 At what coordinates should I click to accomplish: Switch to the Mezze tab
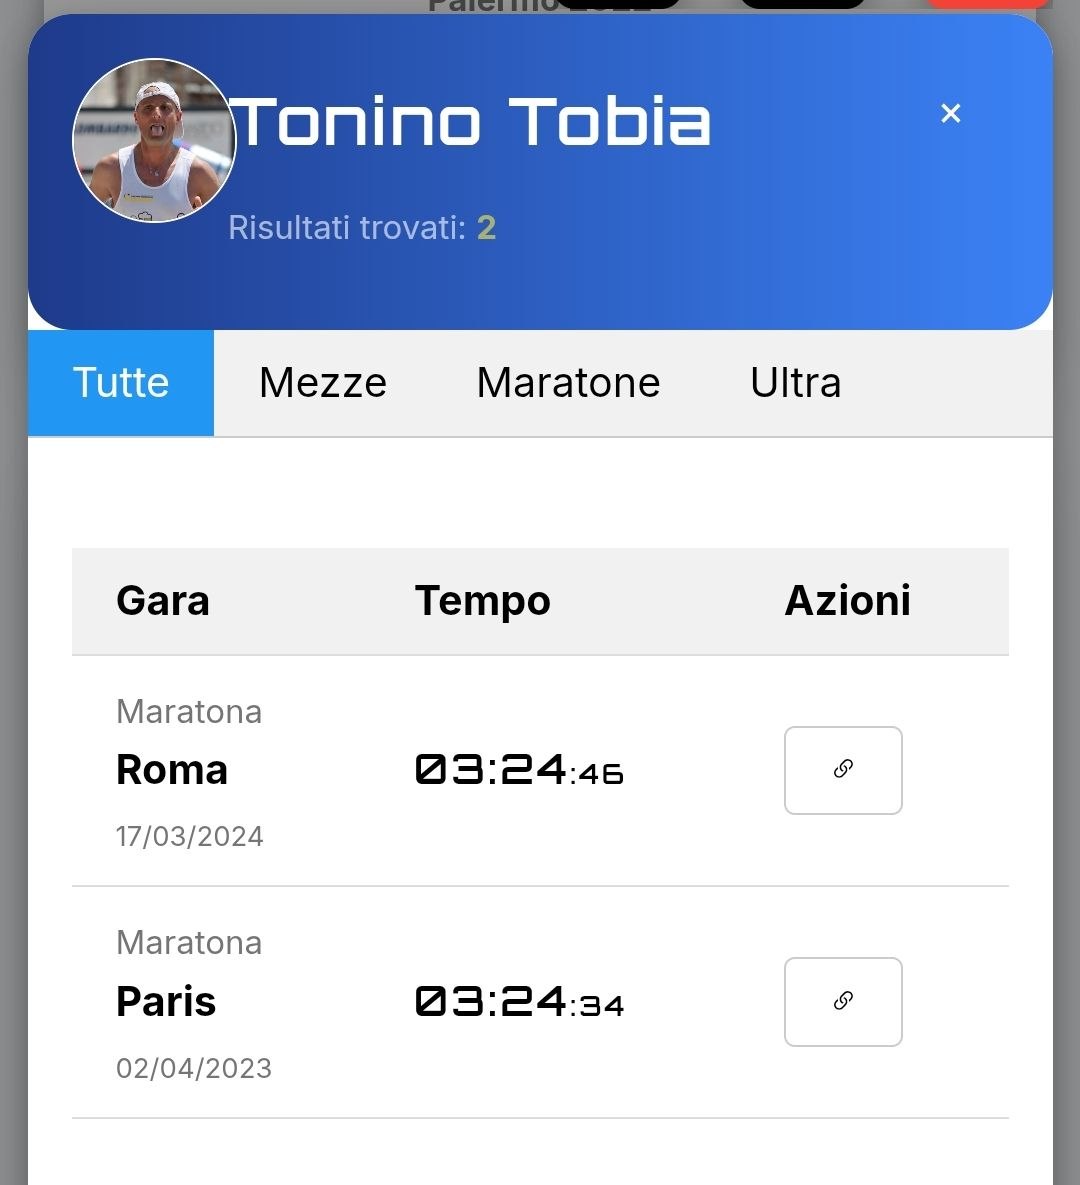323,383
